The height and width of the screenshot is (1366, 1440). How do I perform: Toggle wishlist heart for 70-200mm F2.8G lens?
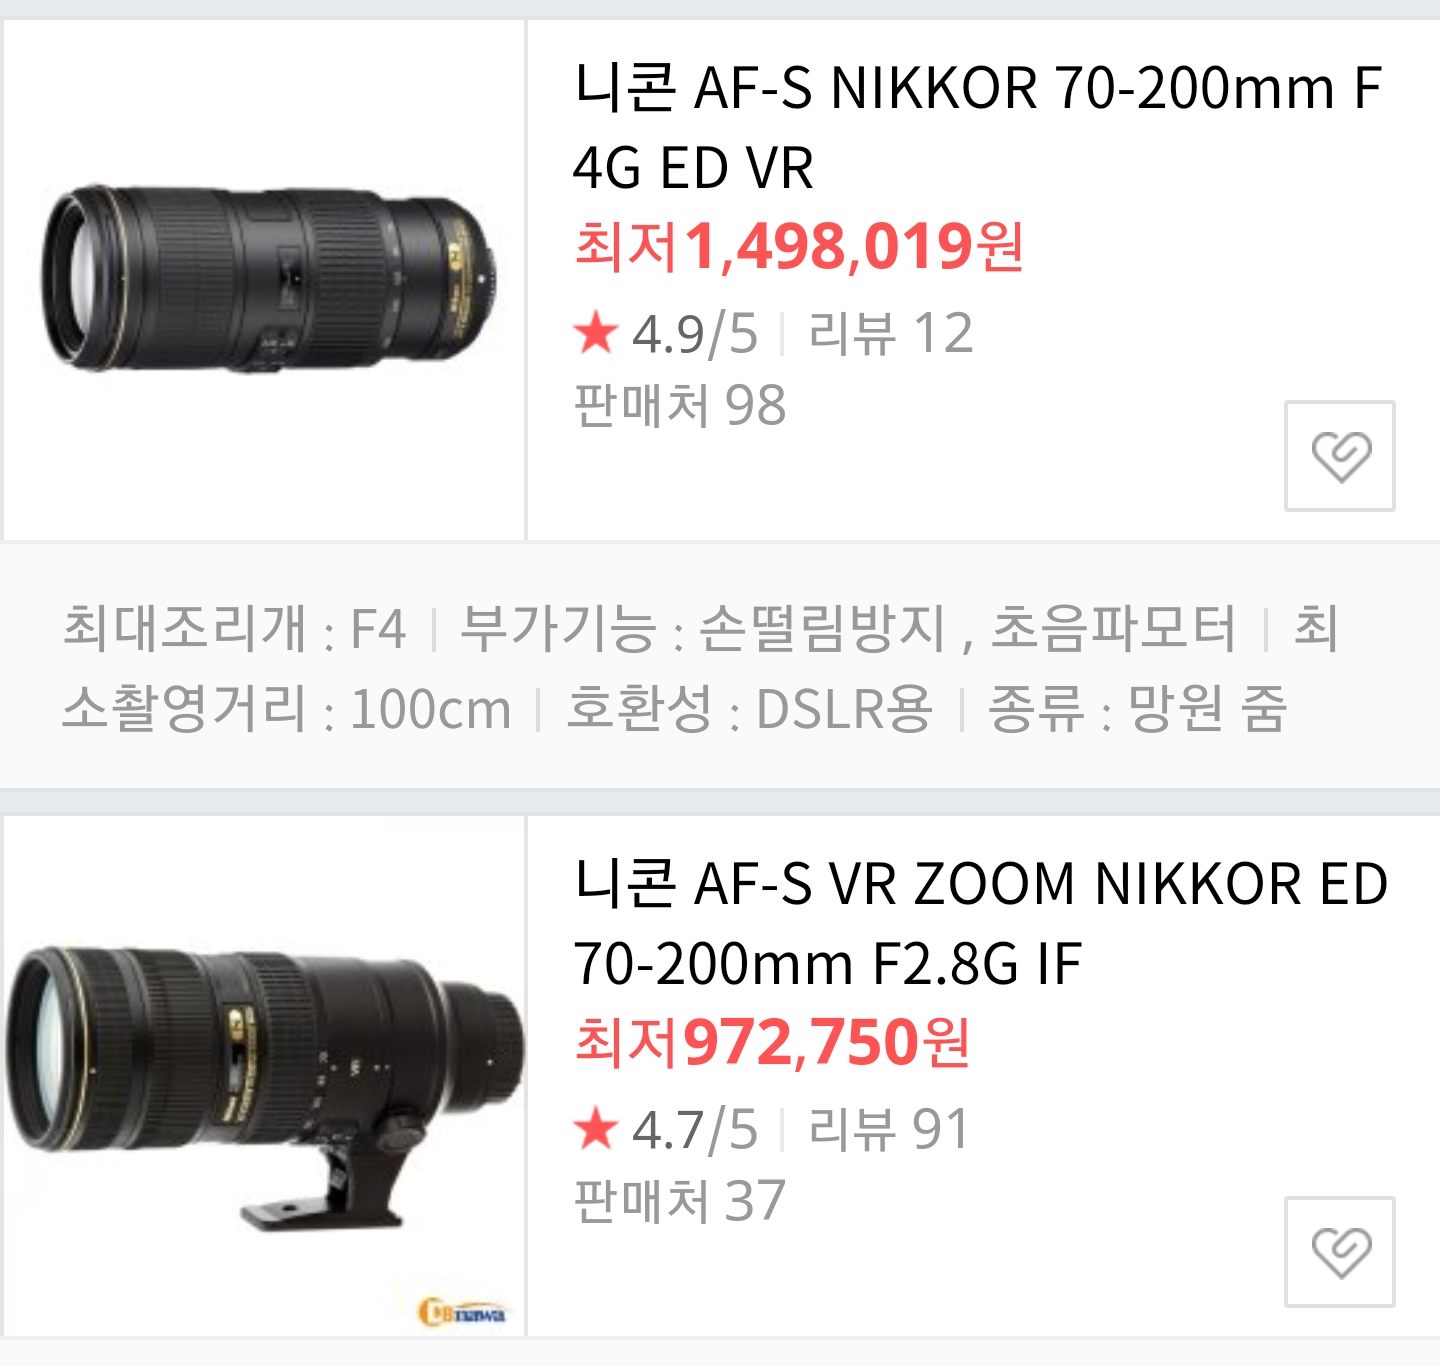tap(1339, 1252)
